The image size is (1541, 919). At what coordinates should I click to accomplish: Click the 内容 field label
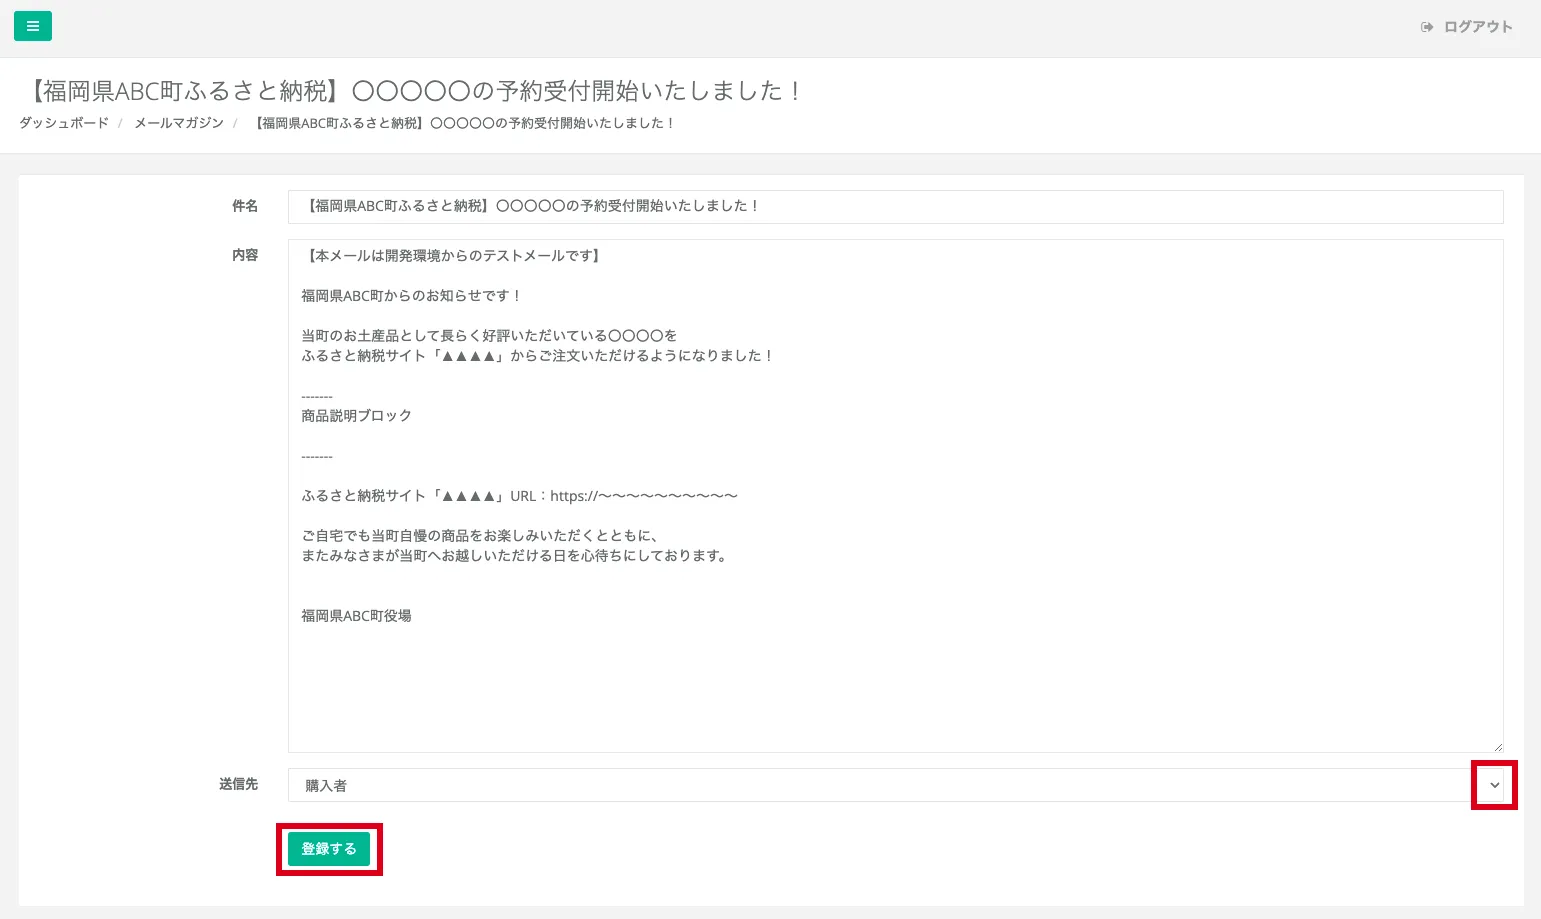point(245,256)
